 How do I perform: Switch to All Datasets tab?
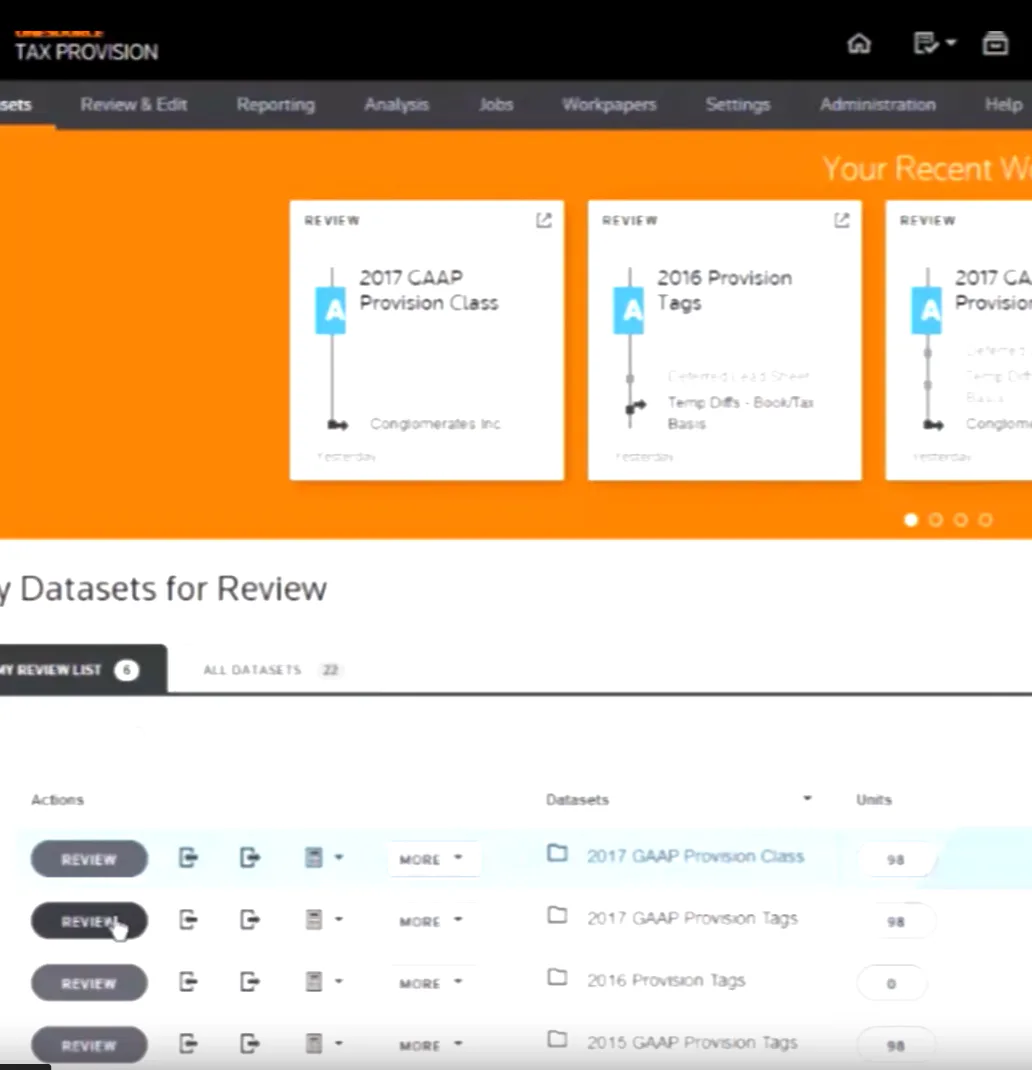pyautogui.click(x=273, y=670)
